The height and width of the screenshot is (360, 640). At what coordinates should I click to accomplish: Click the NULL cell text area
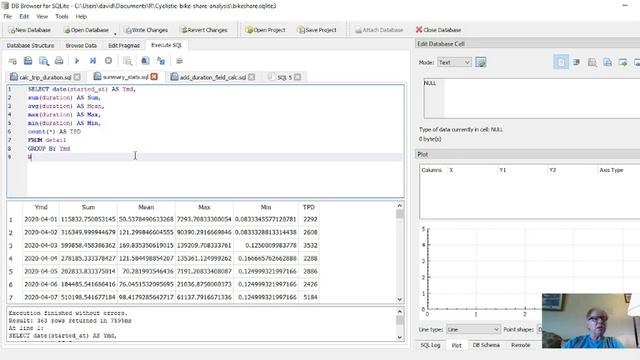(531, 98)
